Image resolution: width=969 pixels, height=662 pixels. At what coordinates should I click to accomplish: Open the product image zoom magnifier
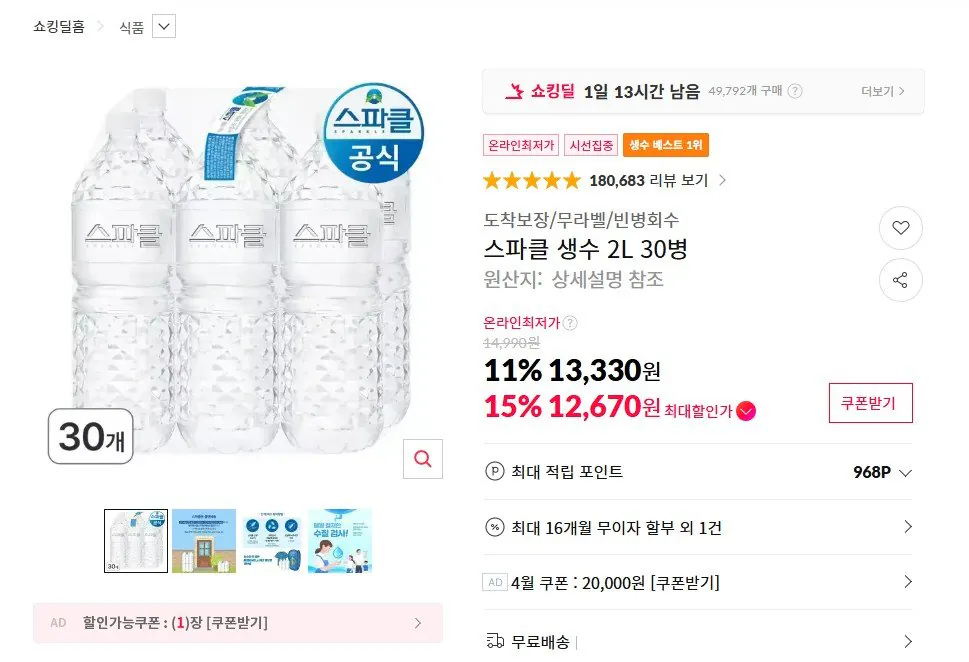422,459
